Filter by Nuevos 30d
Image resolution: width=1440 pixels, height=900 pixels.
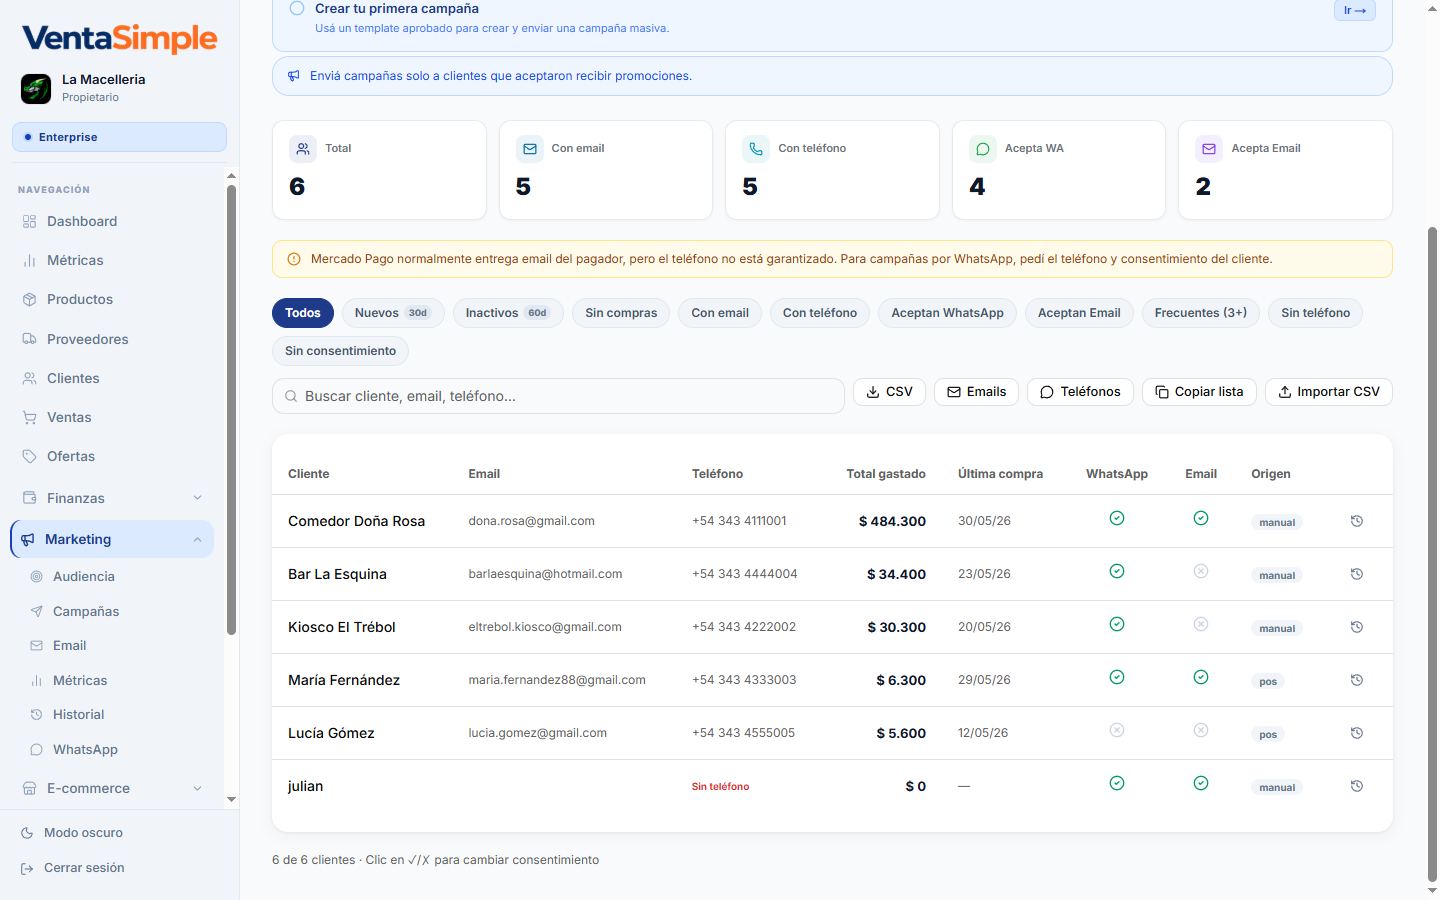pos(391,313)
